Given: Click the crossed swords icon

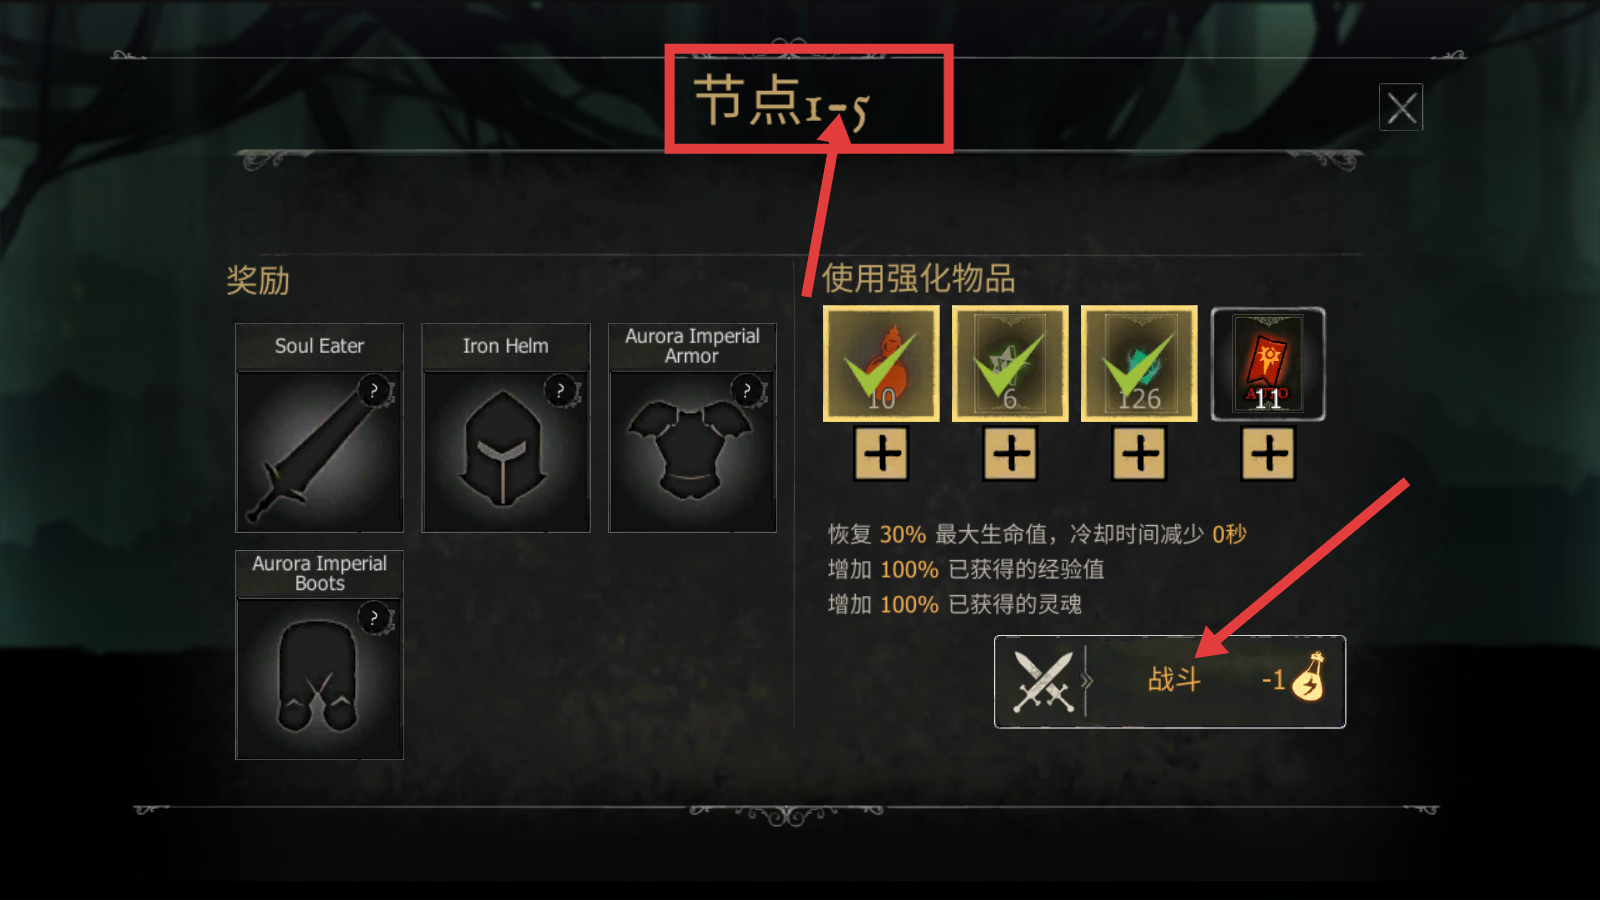Looking at the screenshot, I should [1043, 682].
